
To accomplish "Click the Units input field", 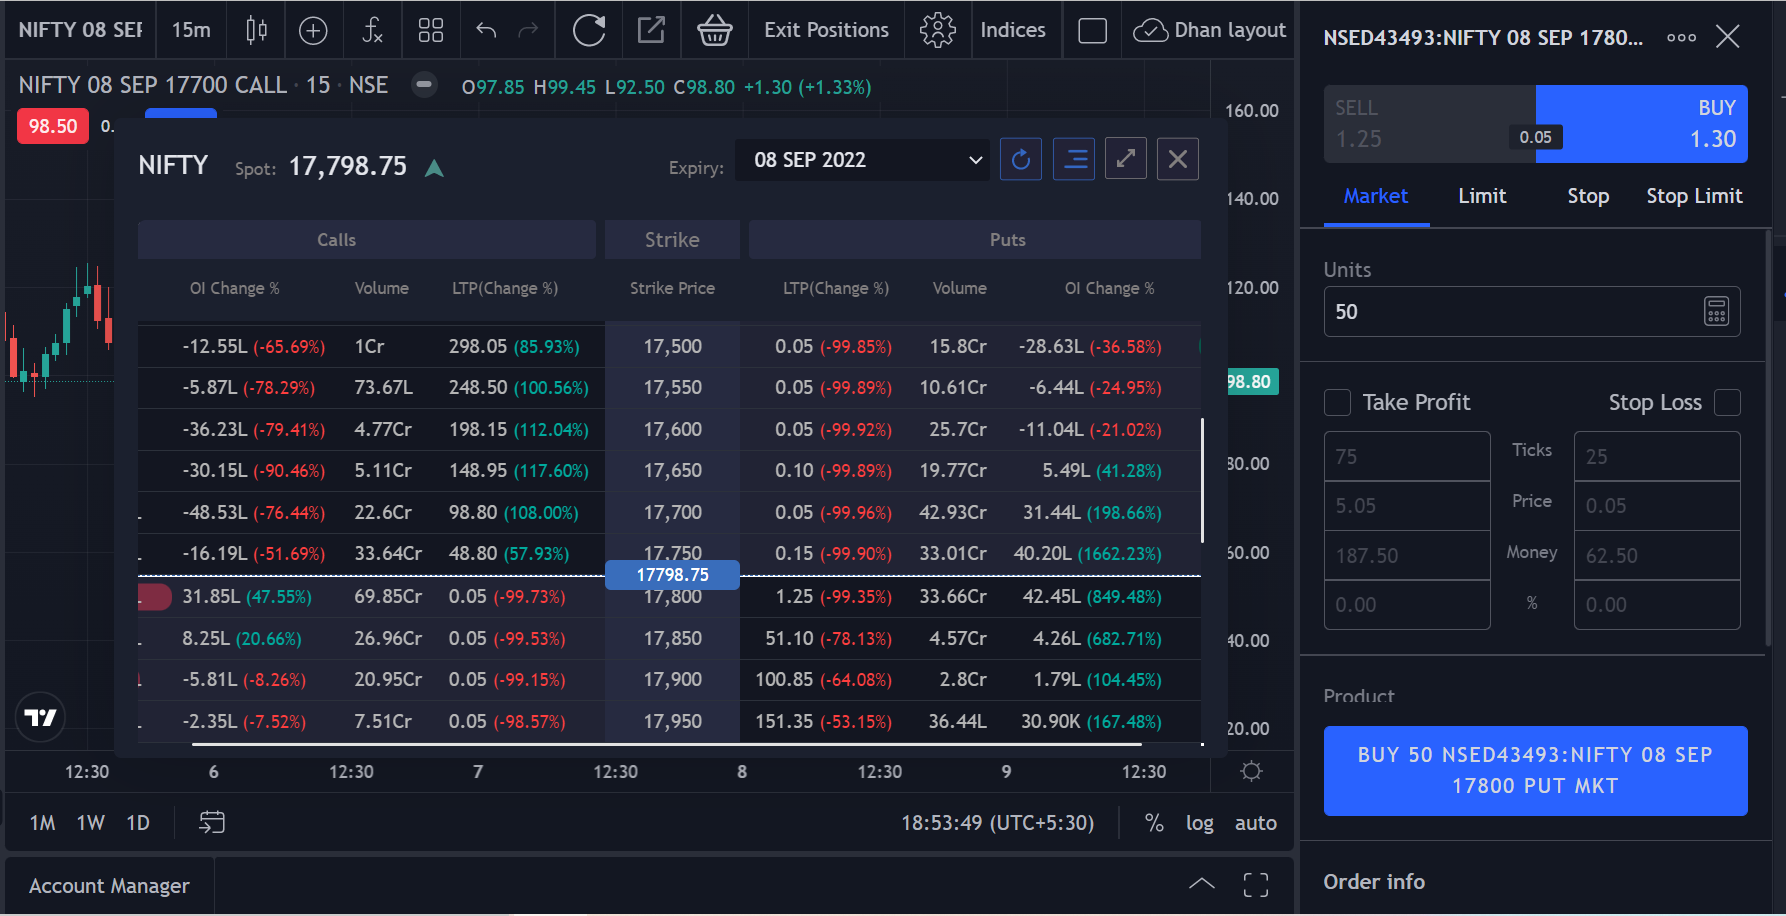I will coord(1532,312).
